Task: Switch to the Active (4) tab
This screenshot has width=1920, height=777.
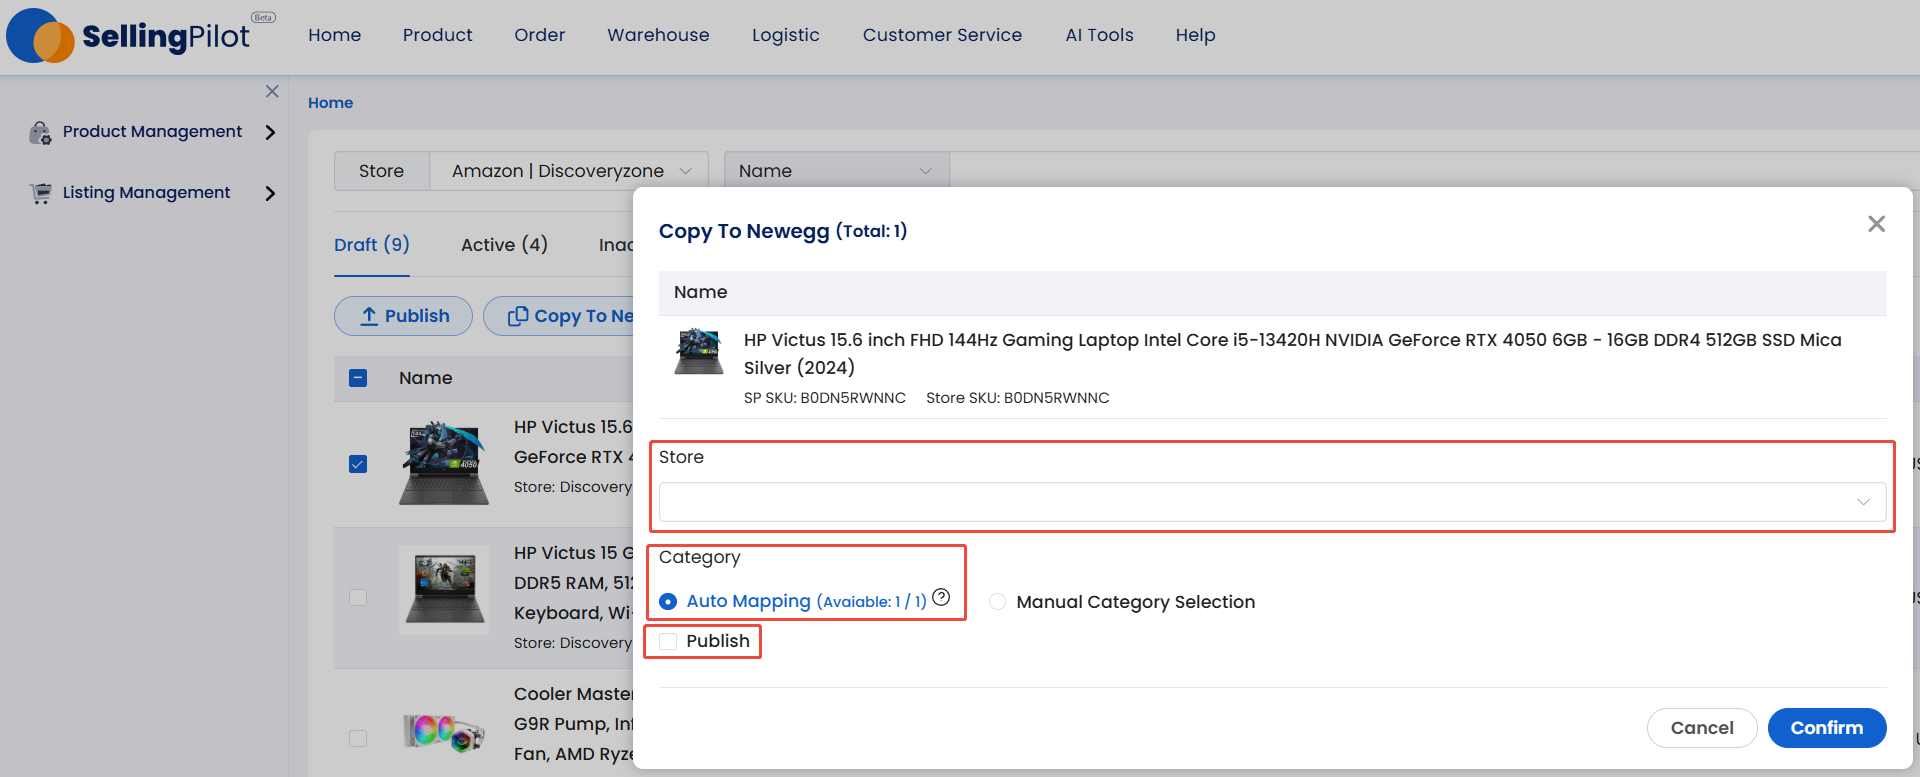Action: pos(504,245)
